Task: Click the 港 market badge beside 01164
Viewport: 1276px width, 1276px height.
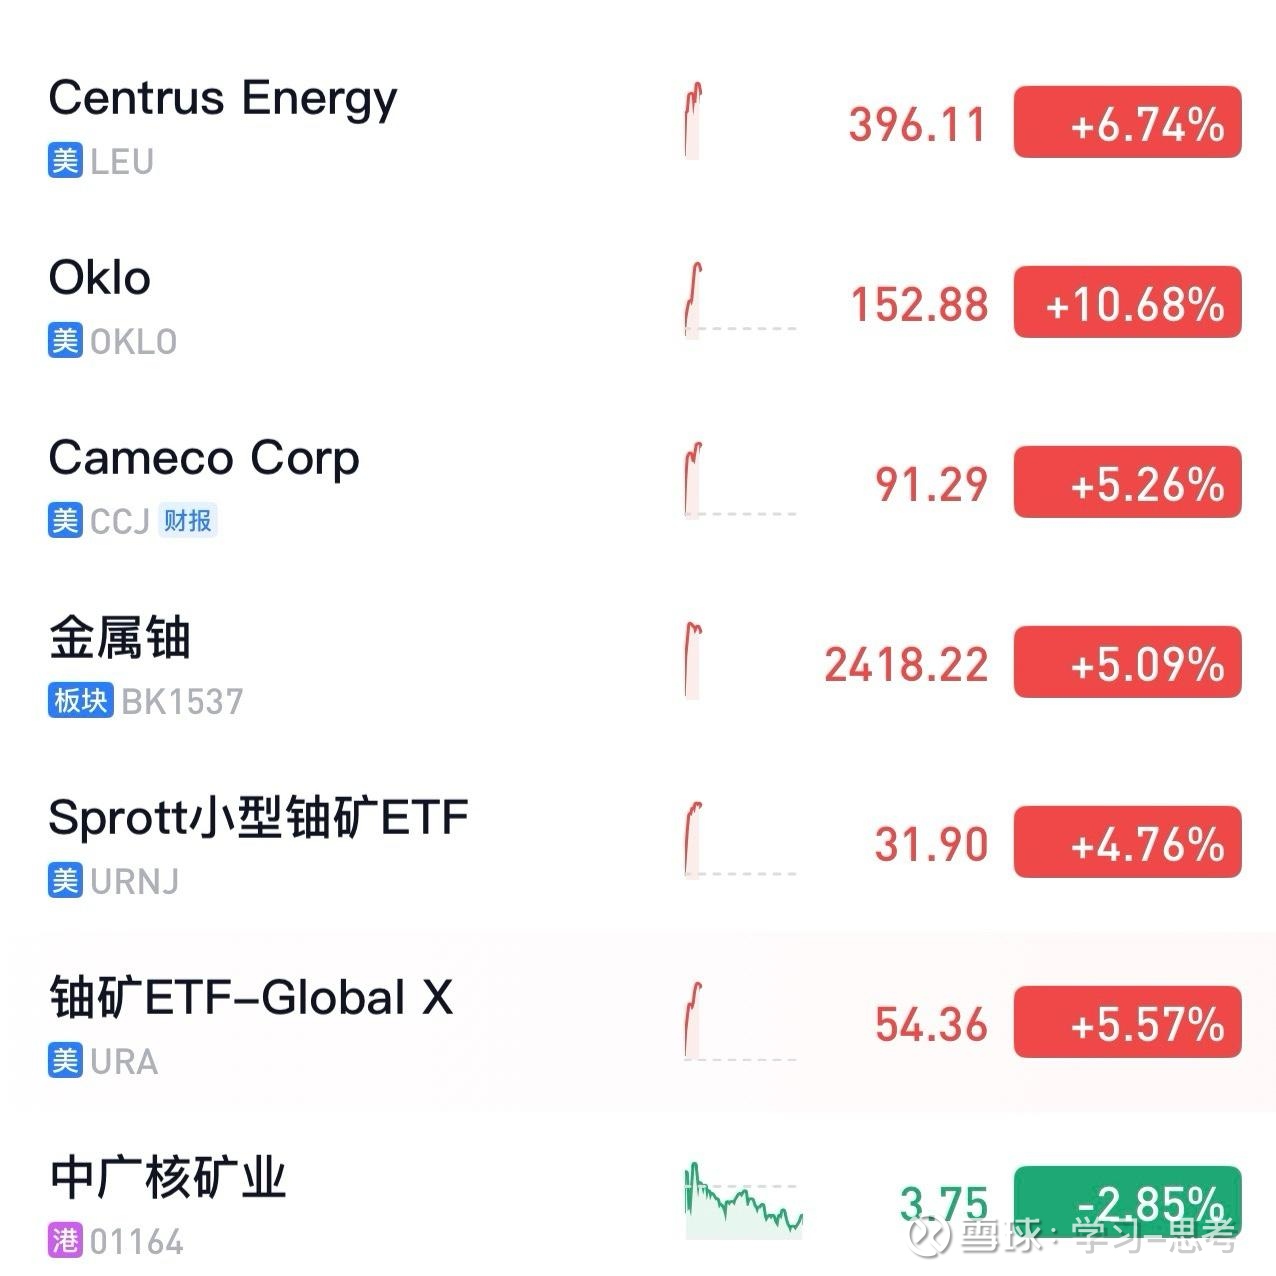Action: point(65,1241)
